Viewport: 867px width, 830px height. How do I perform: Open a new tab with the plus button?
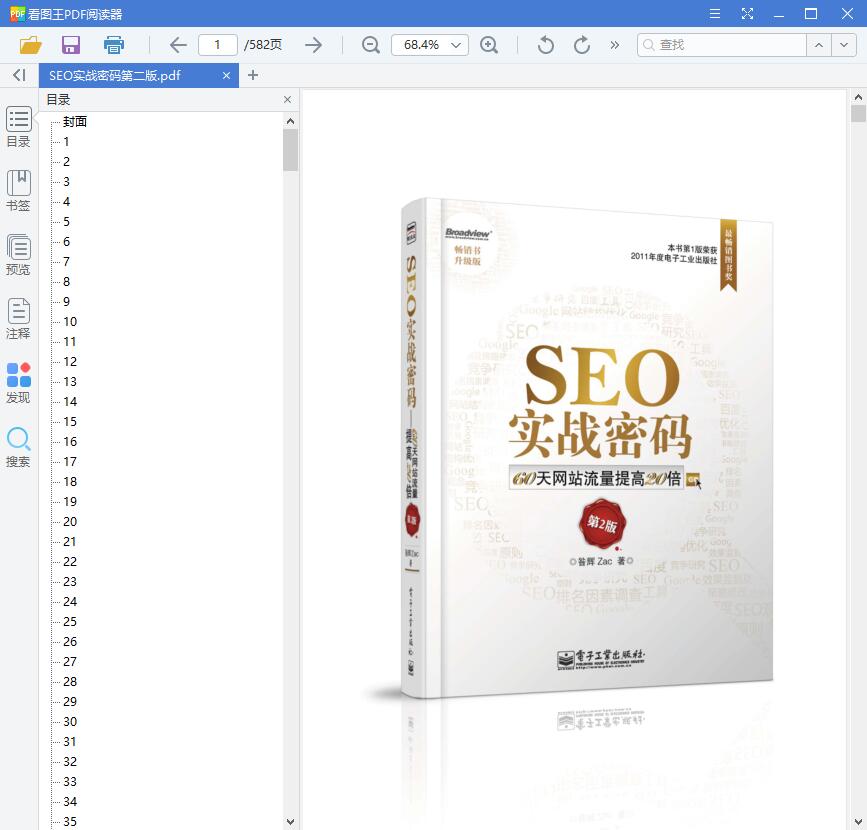point(252,75)
